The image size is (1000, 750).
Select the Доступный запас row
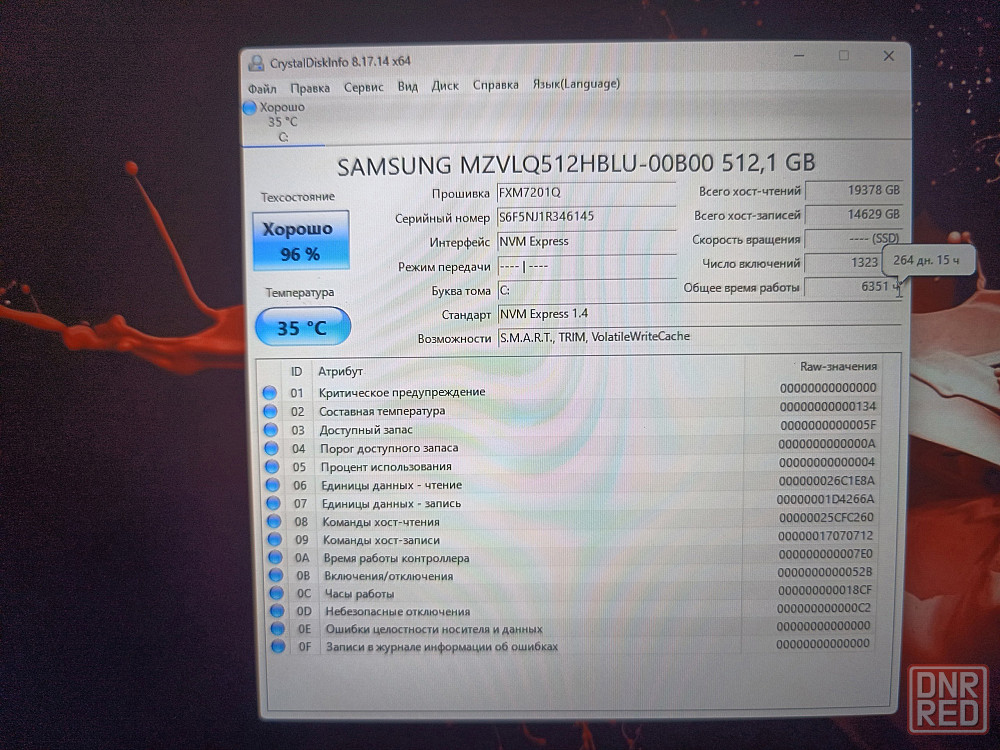point(570,428)
